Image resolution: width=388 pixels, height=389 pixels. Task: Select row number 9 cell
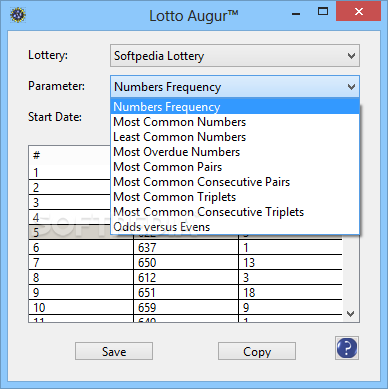81,292
